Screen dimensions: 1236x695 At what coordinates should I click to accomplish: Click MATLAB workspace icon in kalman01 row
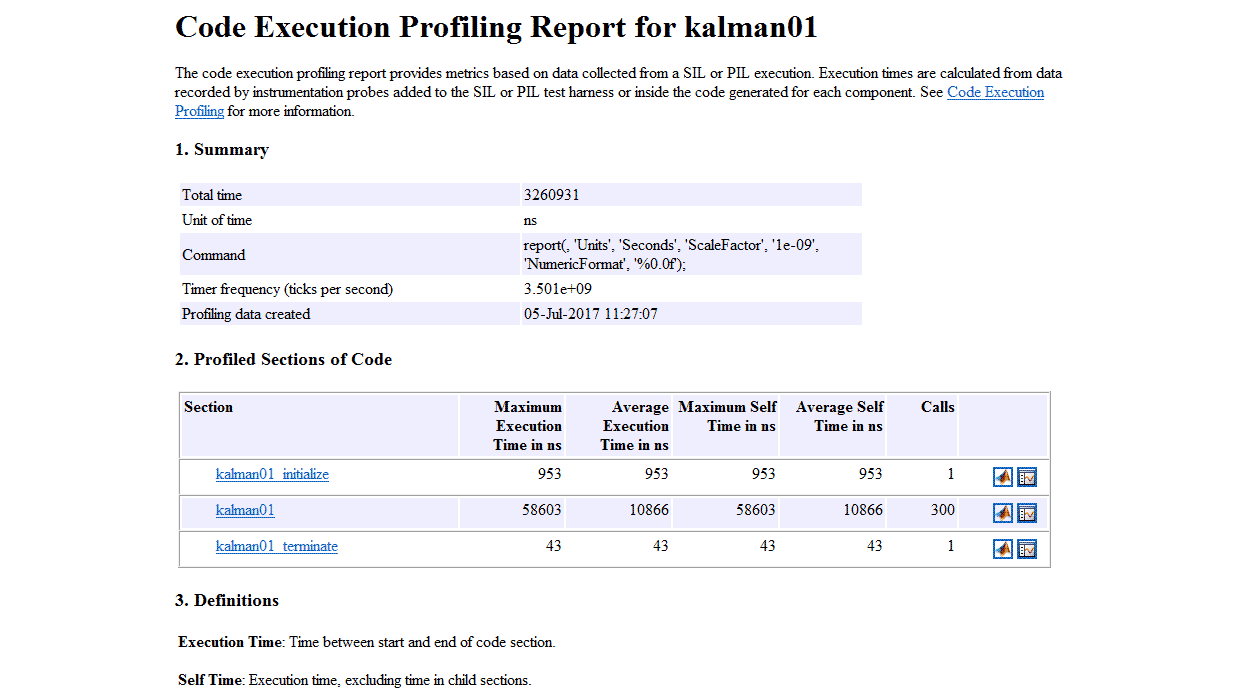[1002, 513]
